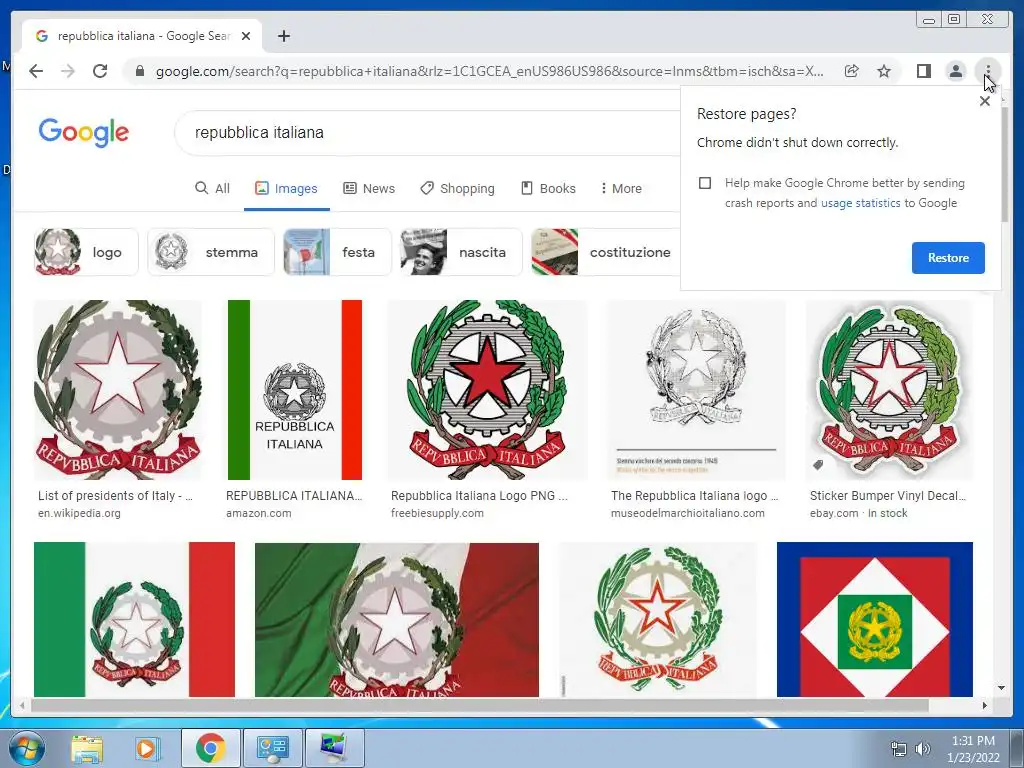Image resolution: width=1024 pixels, height=768 pixels.
Task: Open network status tray icon
Action: (x=899, y=749)
